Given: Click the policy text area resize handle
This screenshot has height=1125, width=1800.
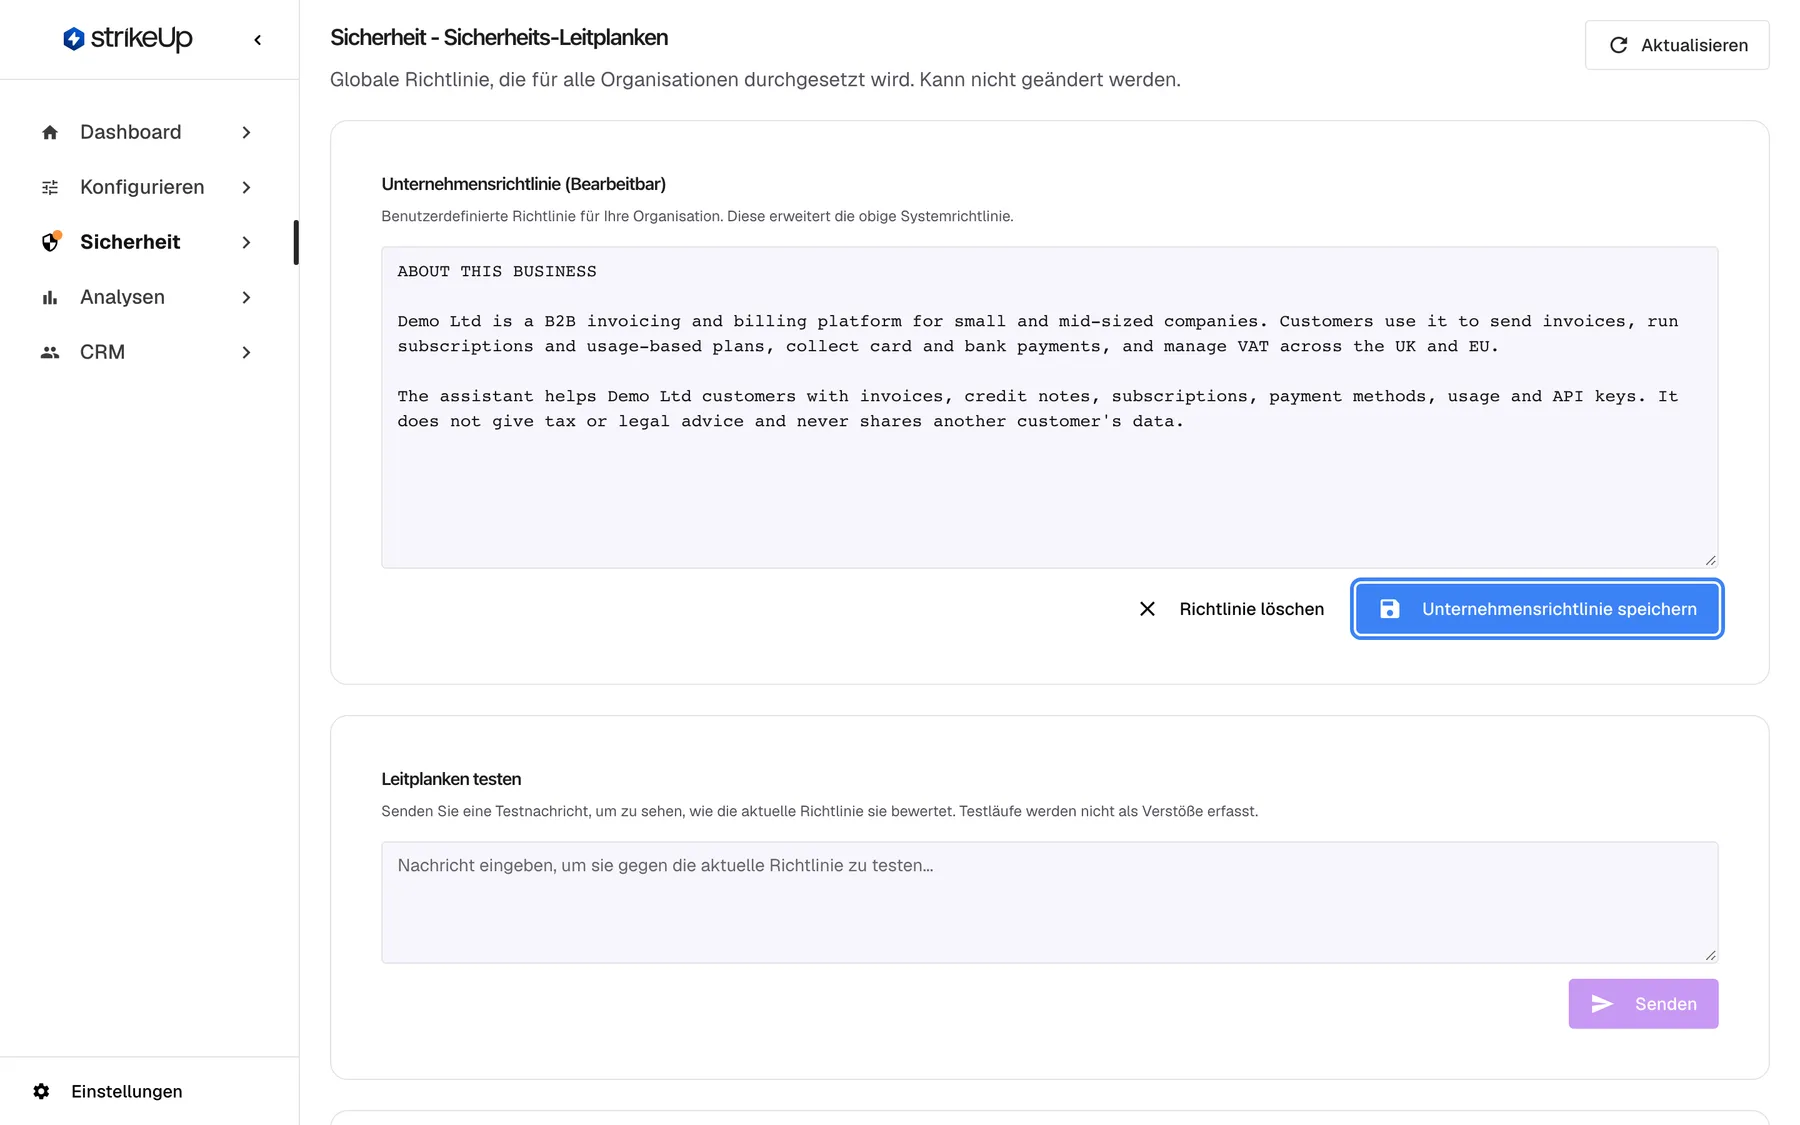Looking at the screenshot, I should 1710,560.
